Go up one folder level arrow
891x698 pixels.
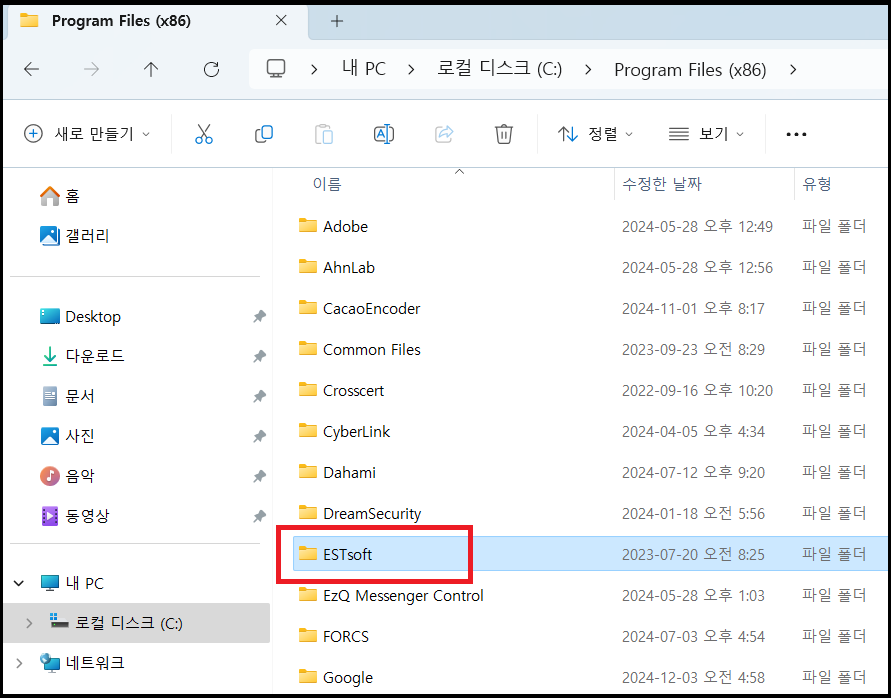coord(151,69)
